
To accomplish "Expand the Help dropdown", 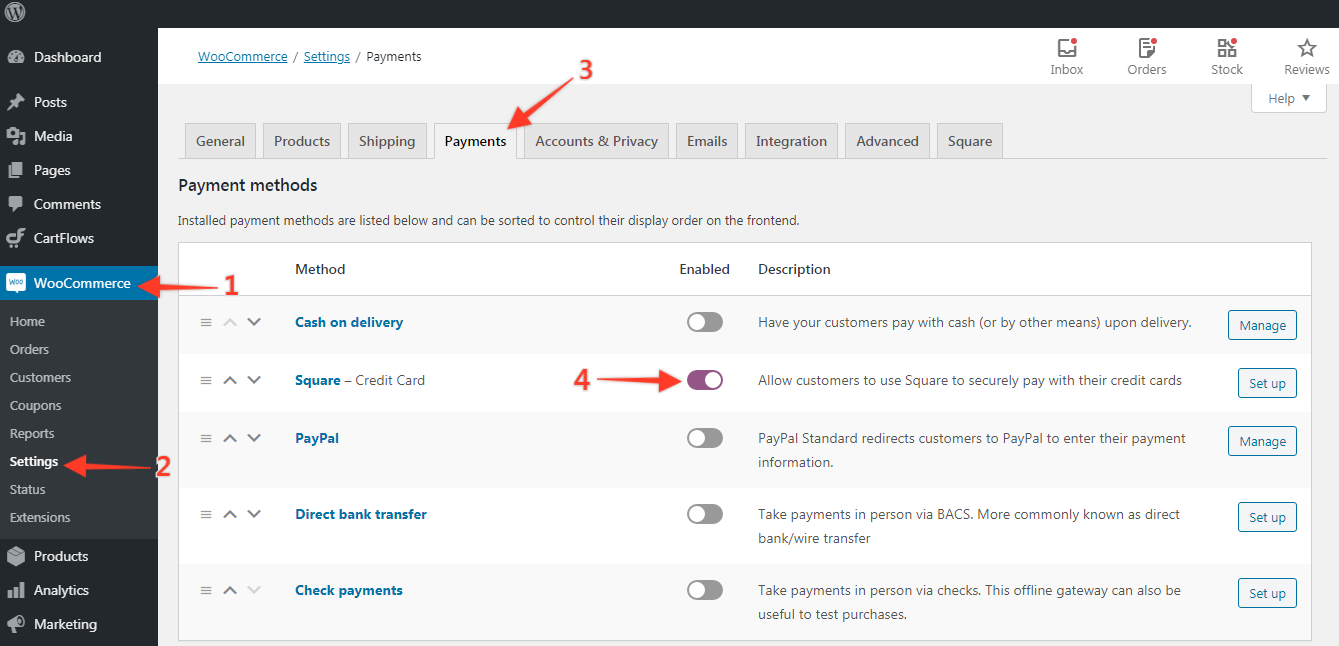I will click(x=1289, y=98).
